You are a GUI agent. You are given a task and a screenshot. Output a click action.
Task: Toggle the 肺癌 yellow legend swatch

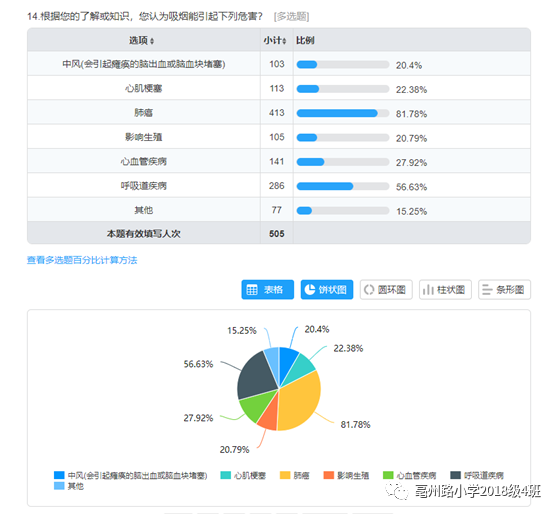(x=285, y=475)
